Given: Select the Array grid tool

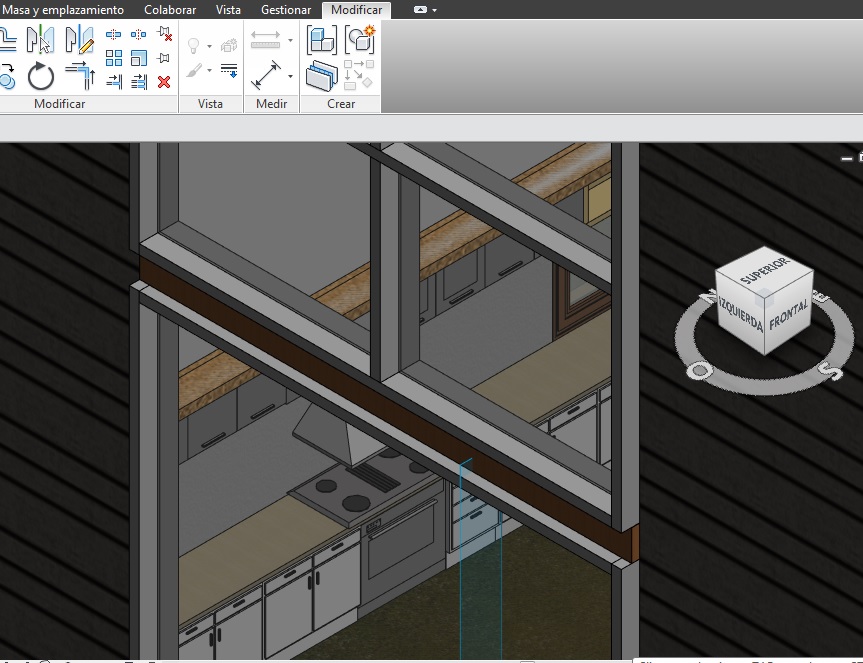Looking at the screenshot, I should [114, 58].
